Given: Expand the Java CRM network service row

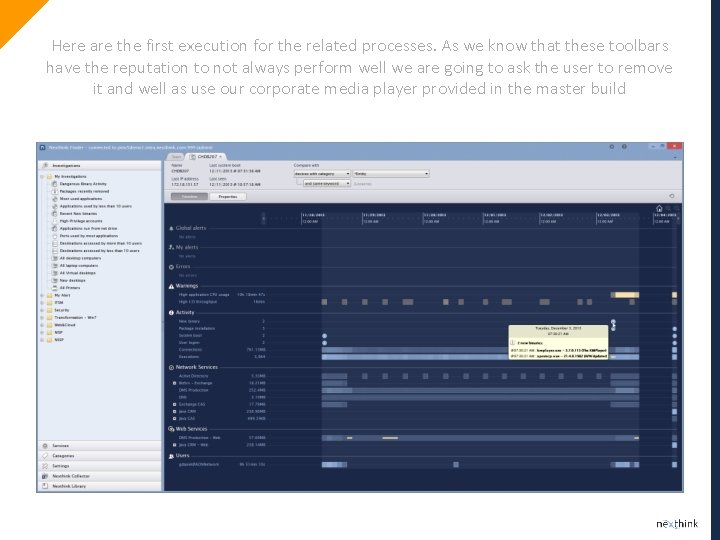Looking at the screenshot, I should [x=174, y=411].
